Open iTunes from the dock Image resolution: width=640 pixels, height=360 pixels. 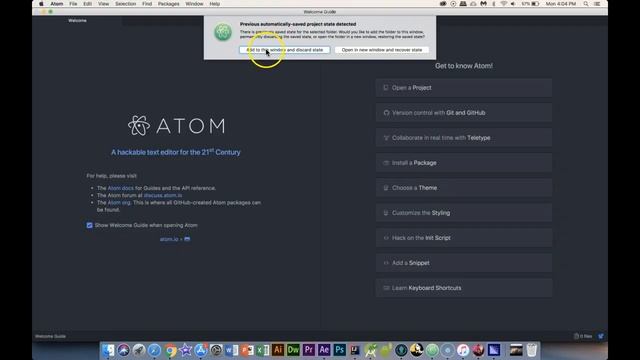coord(463,350)
